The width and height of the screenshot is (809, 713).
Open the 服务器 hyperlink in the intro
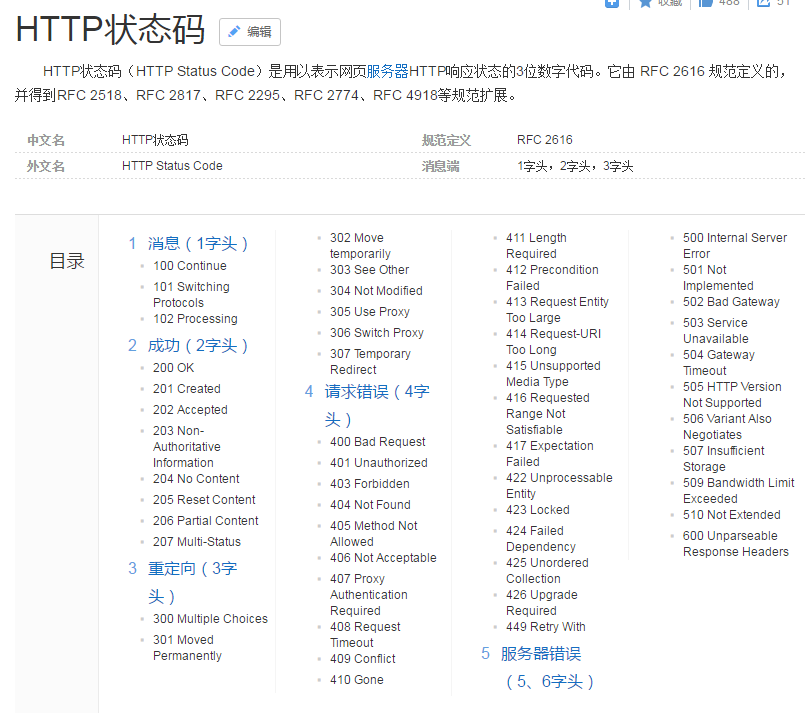[387, 71]
